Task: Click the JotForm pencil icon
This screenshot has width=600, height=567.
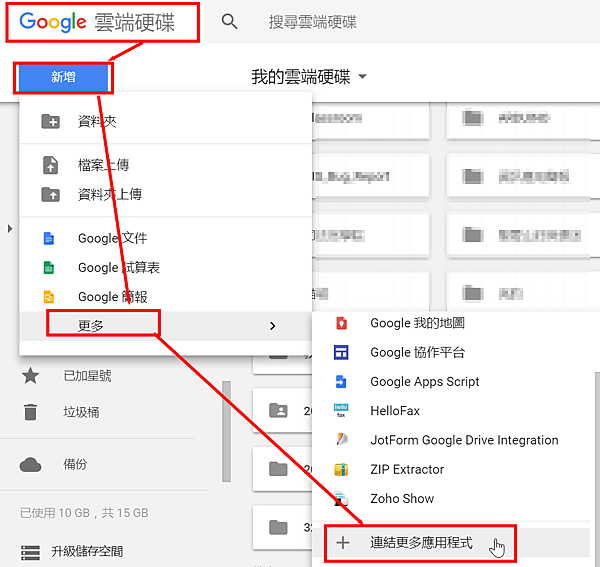Action: (342, 440)
